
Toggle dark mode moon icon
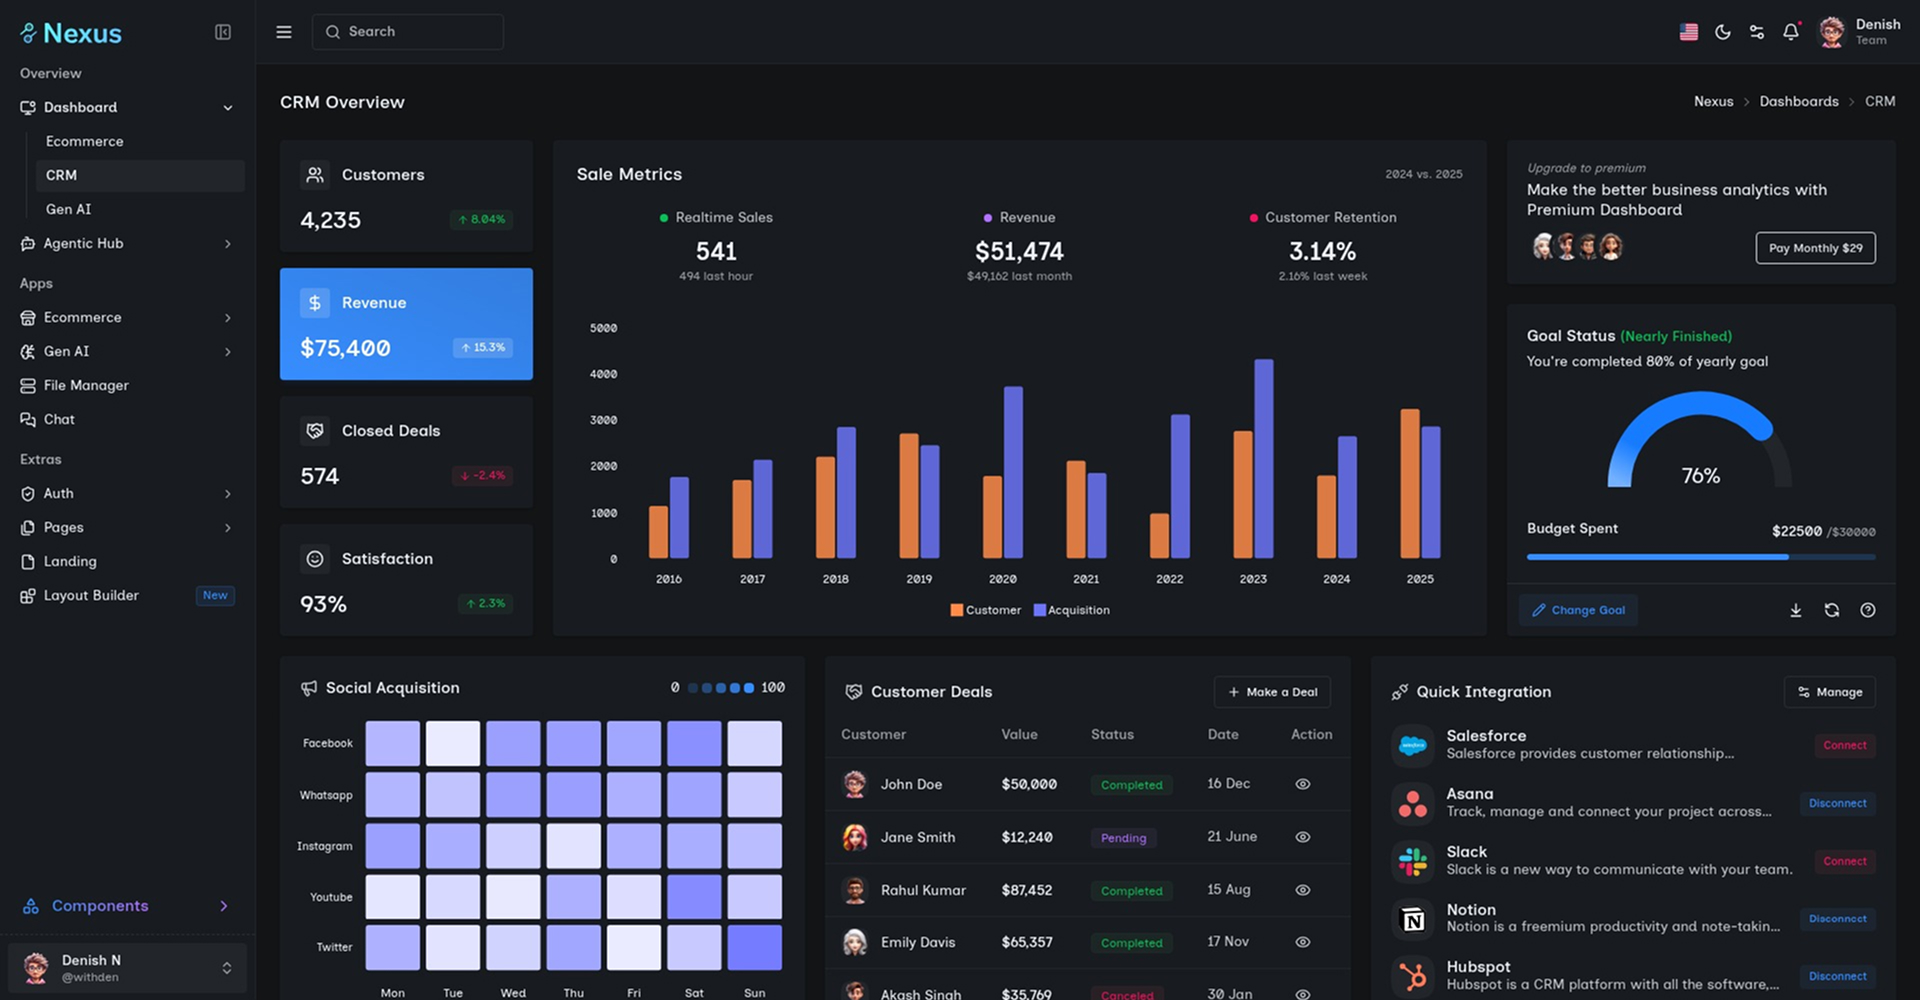[1723, 32]
